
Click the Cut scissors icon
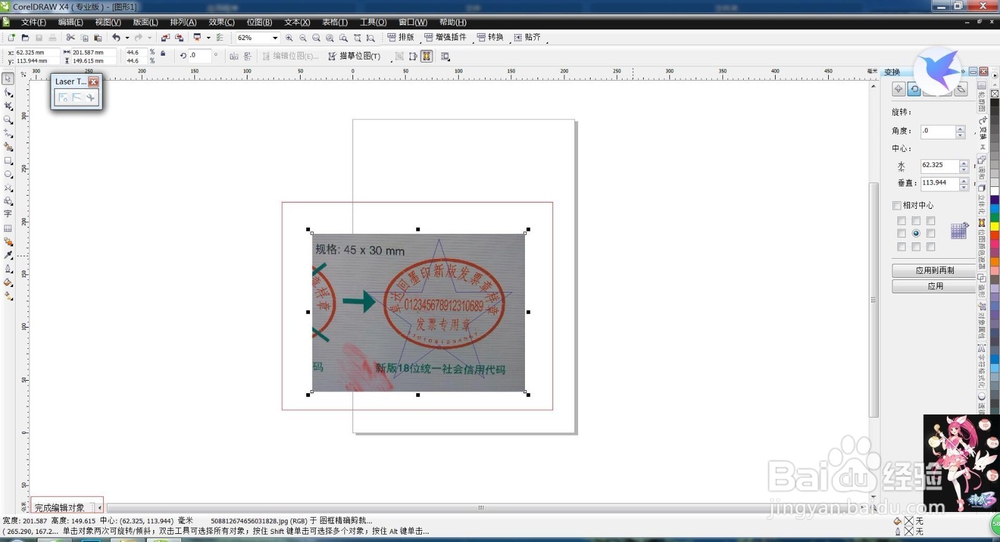[70, 38]
